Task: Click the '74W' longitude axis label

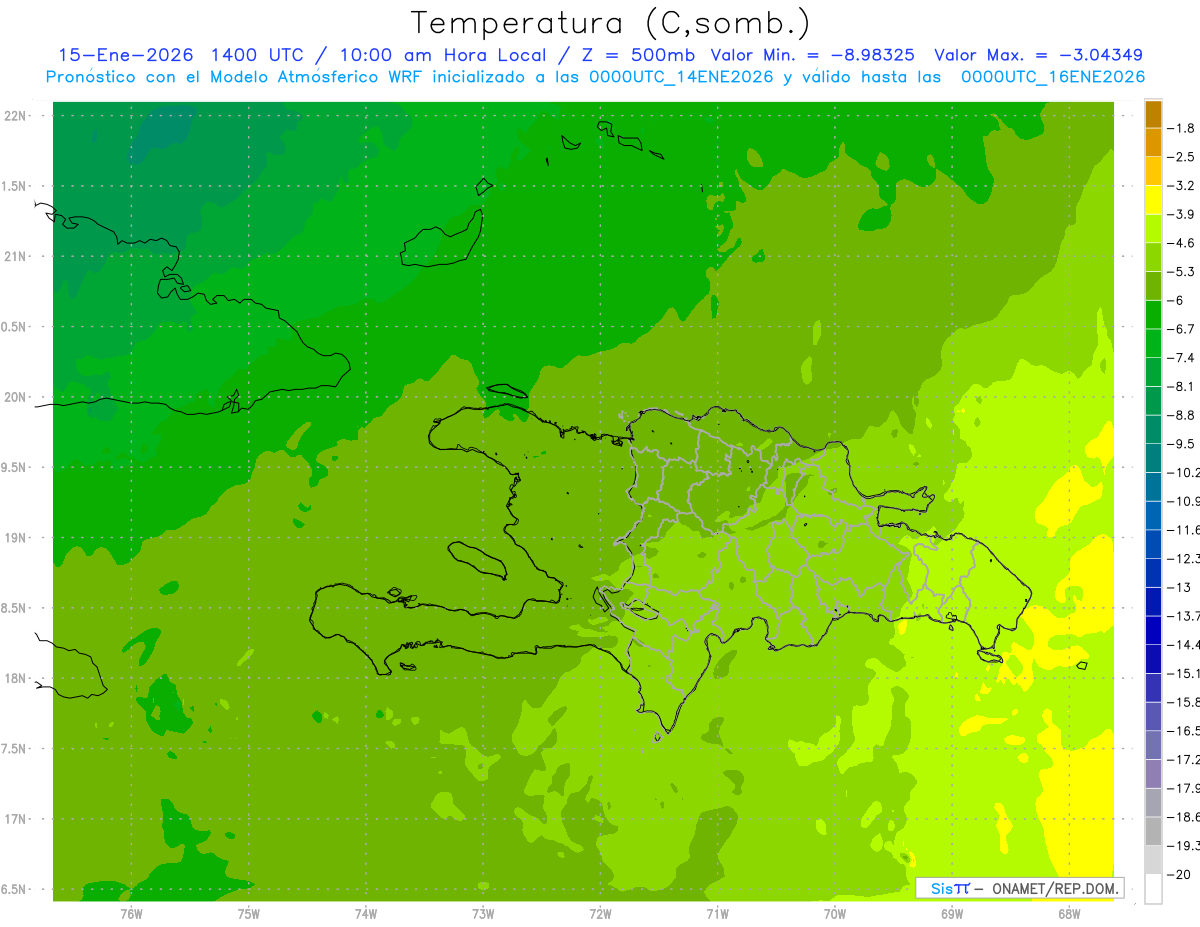Action: point(366,913)
